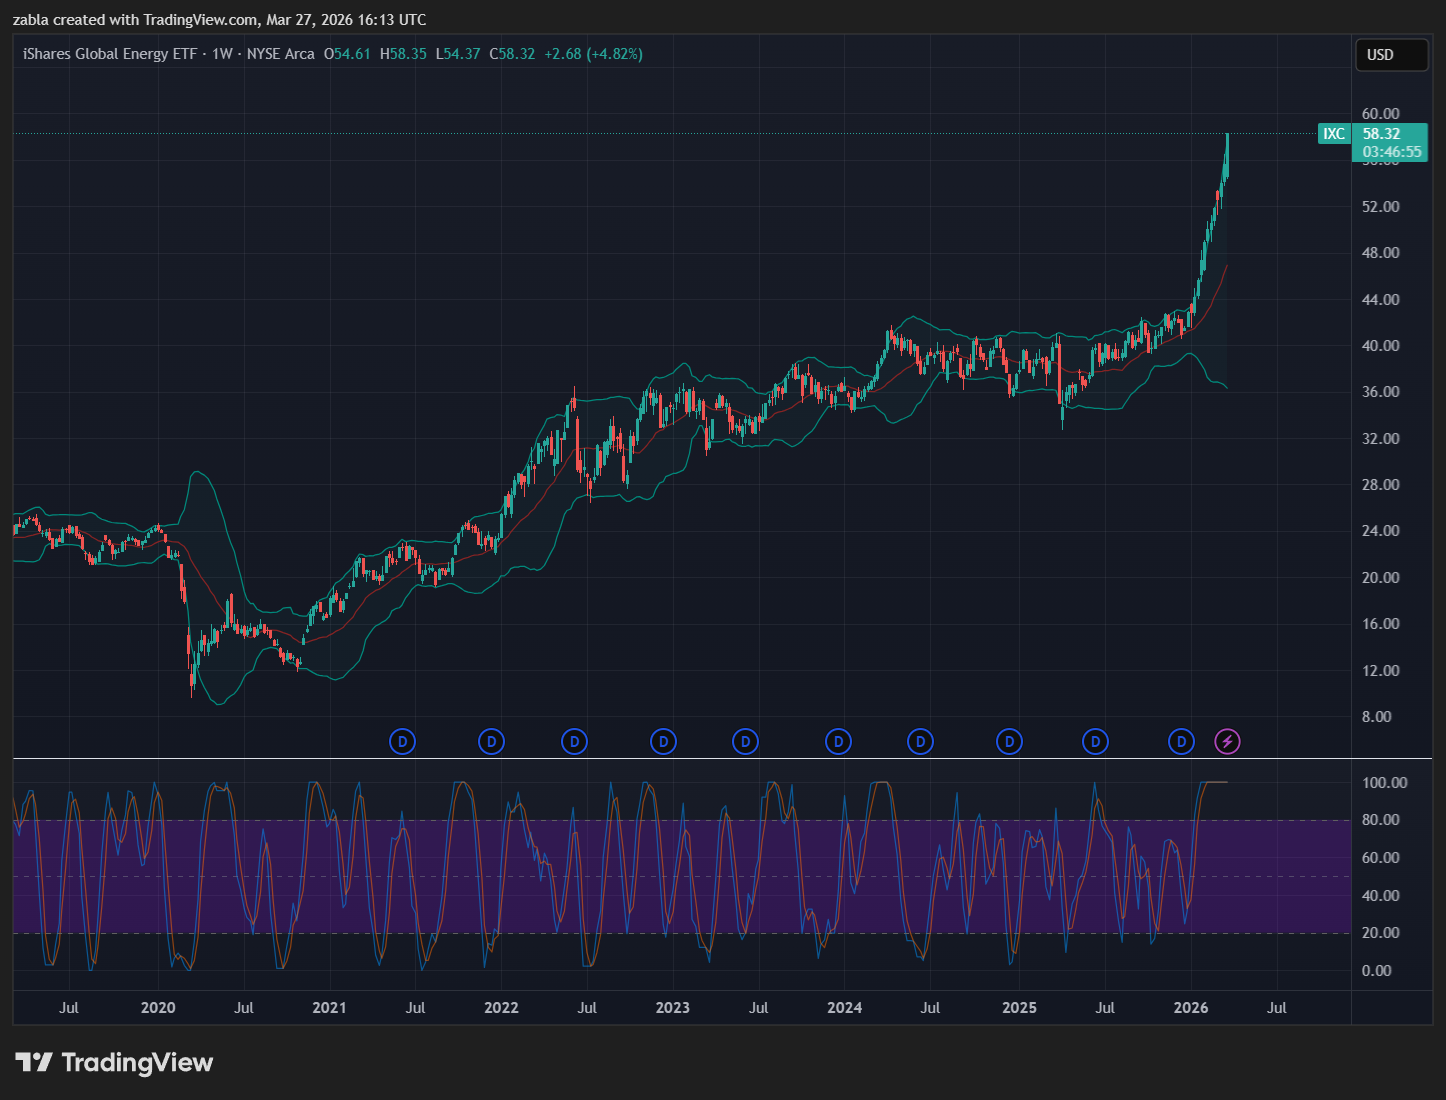Click the purple lightning bolt event icon
1446x1100 pixels.
point(1228,742)
